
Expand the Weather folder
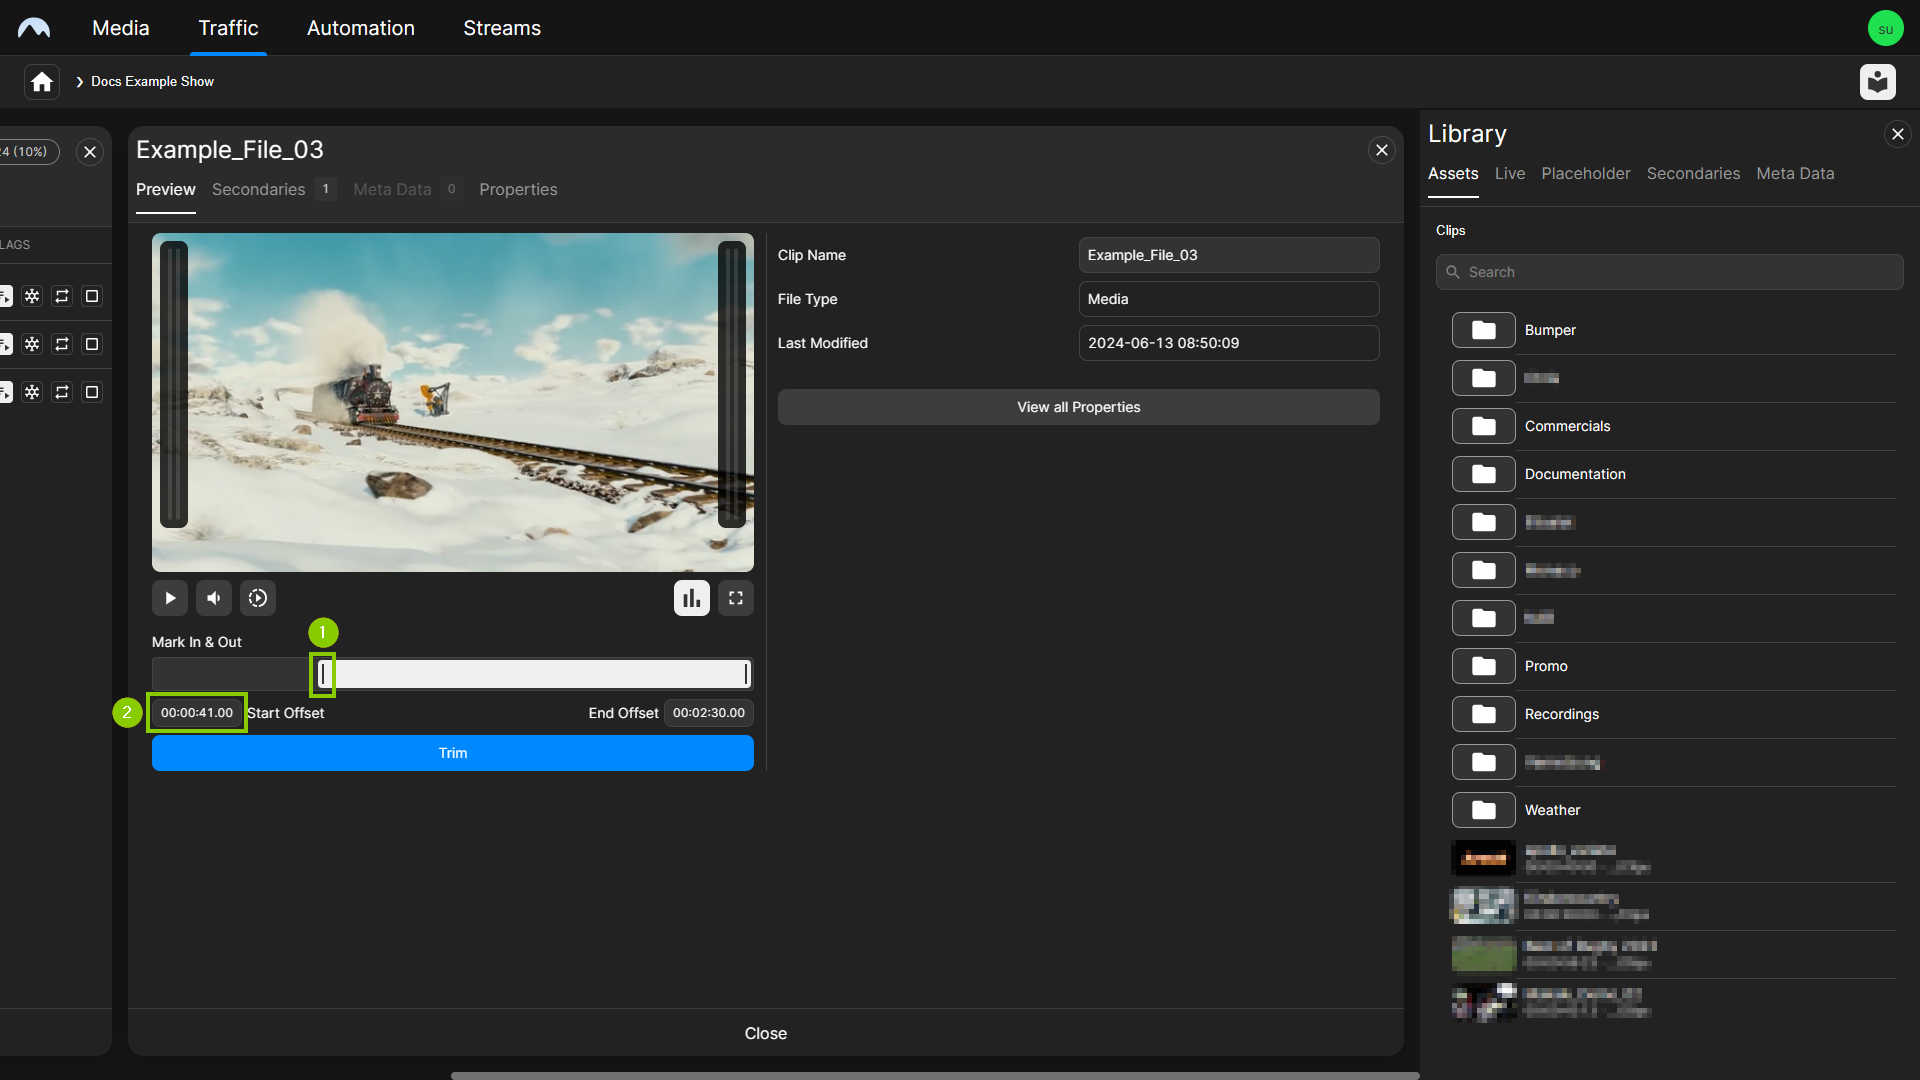1484,810
